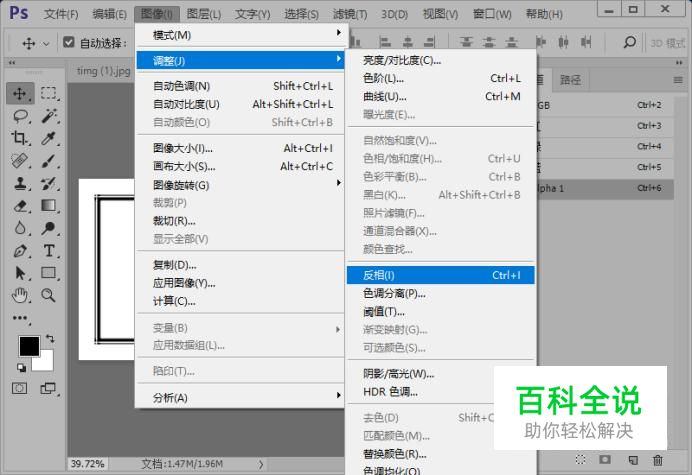This screenshot has width=692, height=475.
Task: Choose 阈值(T)... adjustment
Action: pyautogui.click(x=440, y=312)
